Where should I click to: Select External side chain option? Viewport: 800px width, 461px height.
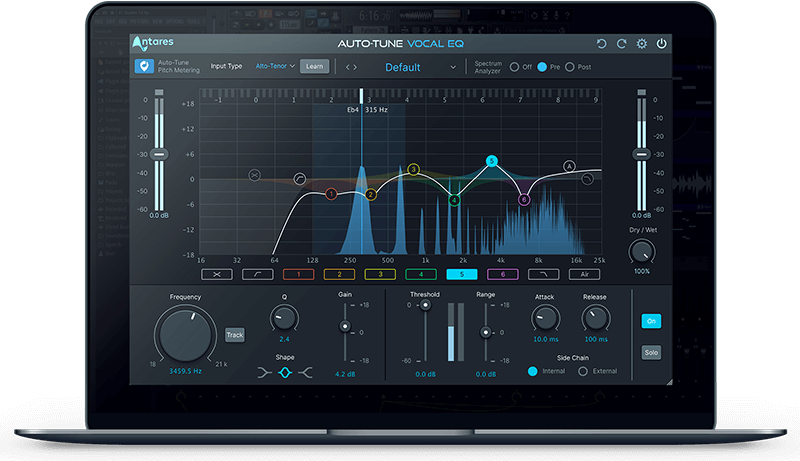pyautogui.click(x=583, y=371)
